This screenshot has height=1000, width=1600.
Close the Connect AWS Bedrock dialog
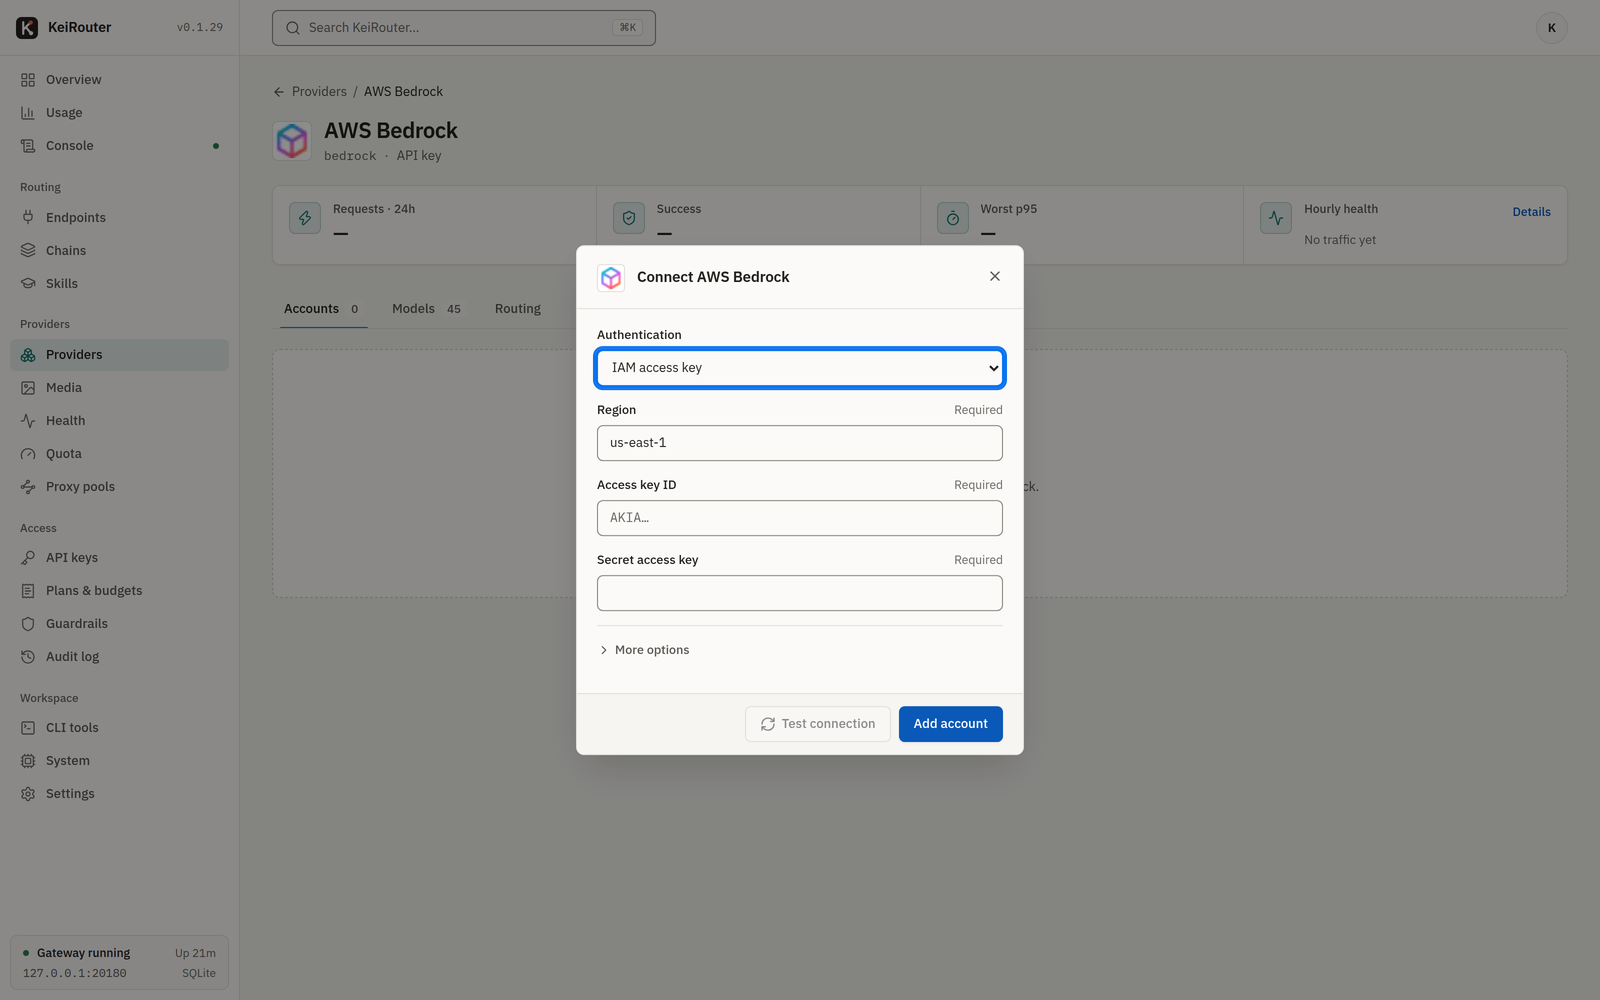[995, 277]
